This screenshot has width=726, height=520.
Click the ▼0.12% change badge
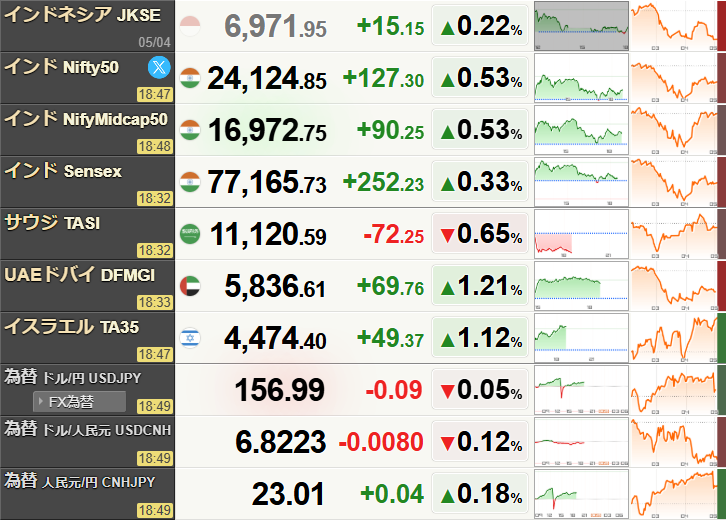pyautogui.click(x=480, y=442)
